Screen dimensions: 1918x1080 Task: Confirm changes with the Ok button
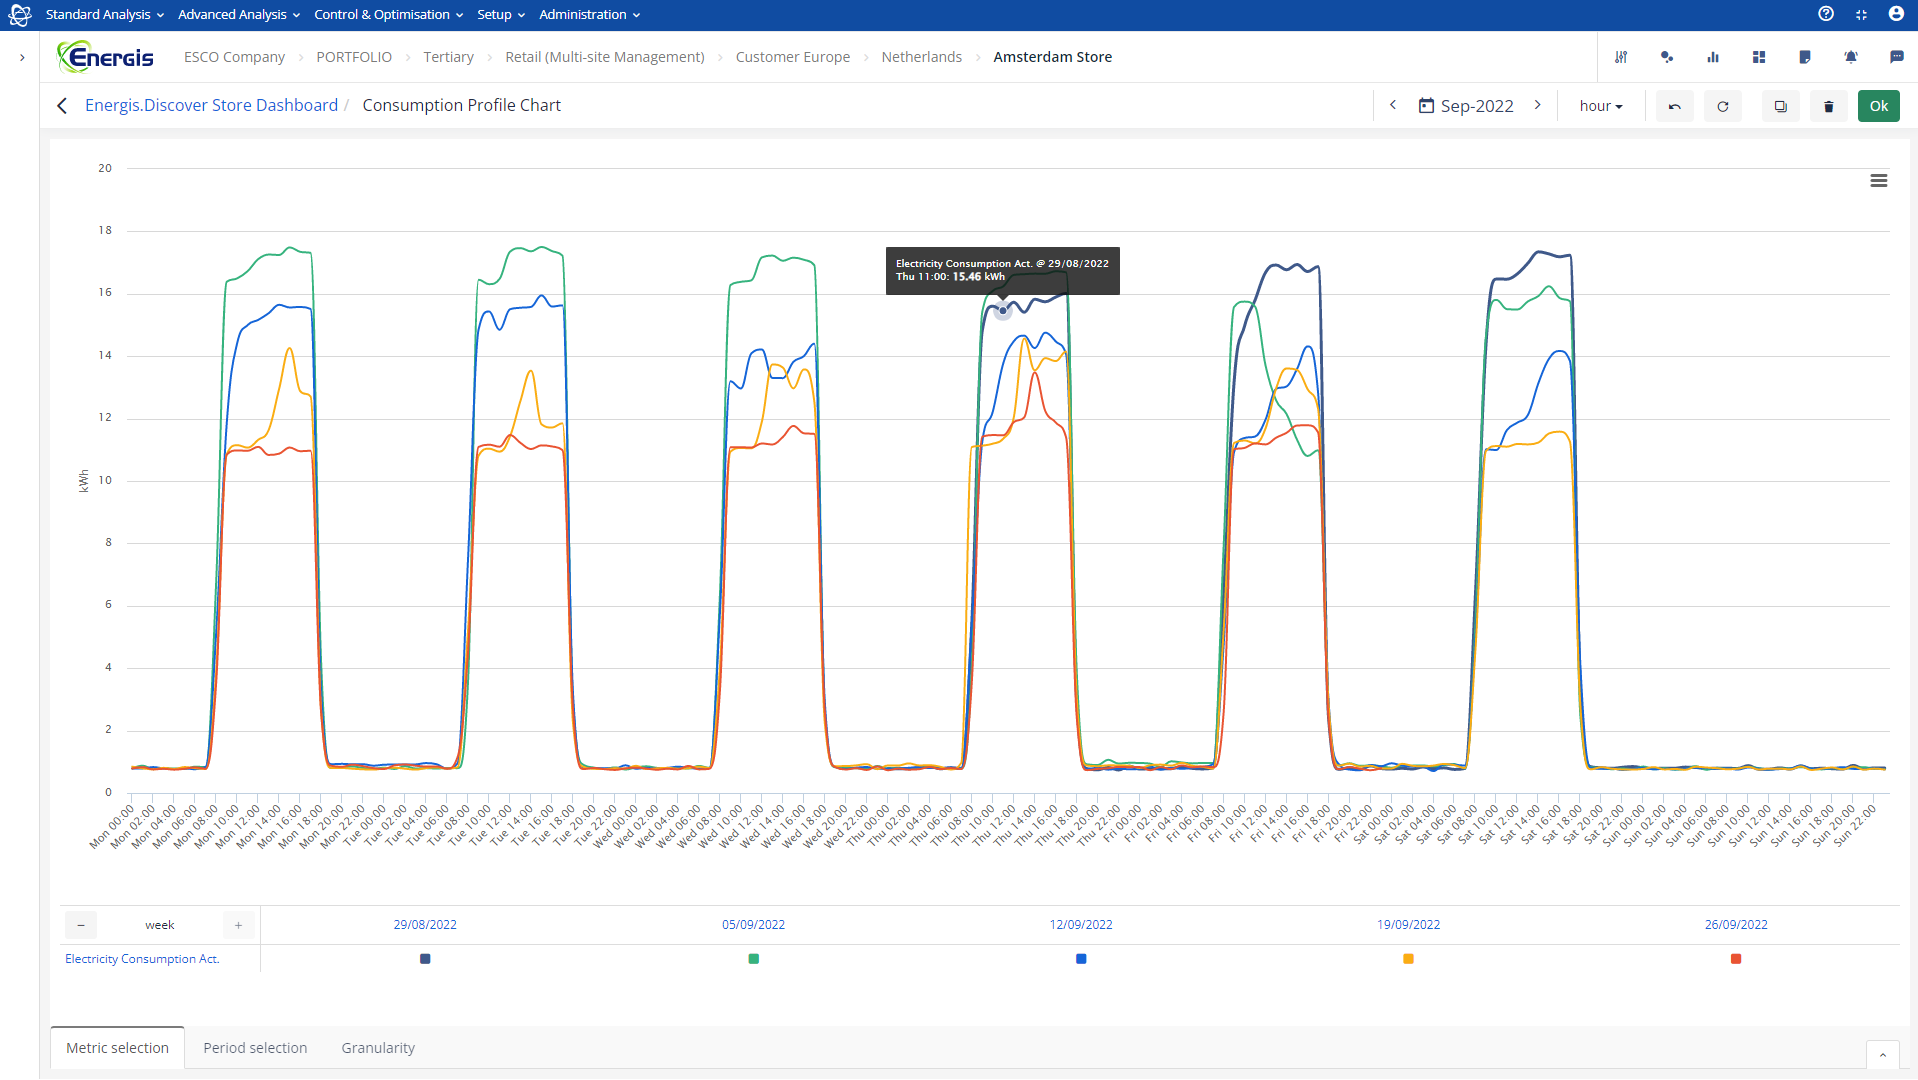pyautogui.click(x=1878, y=105)
